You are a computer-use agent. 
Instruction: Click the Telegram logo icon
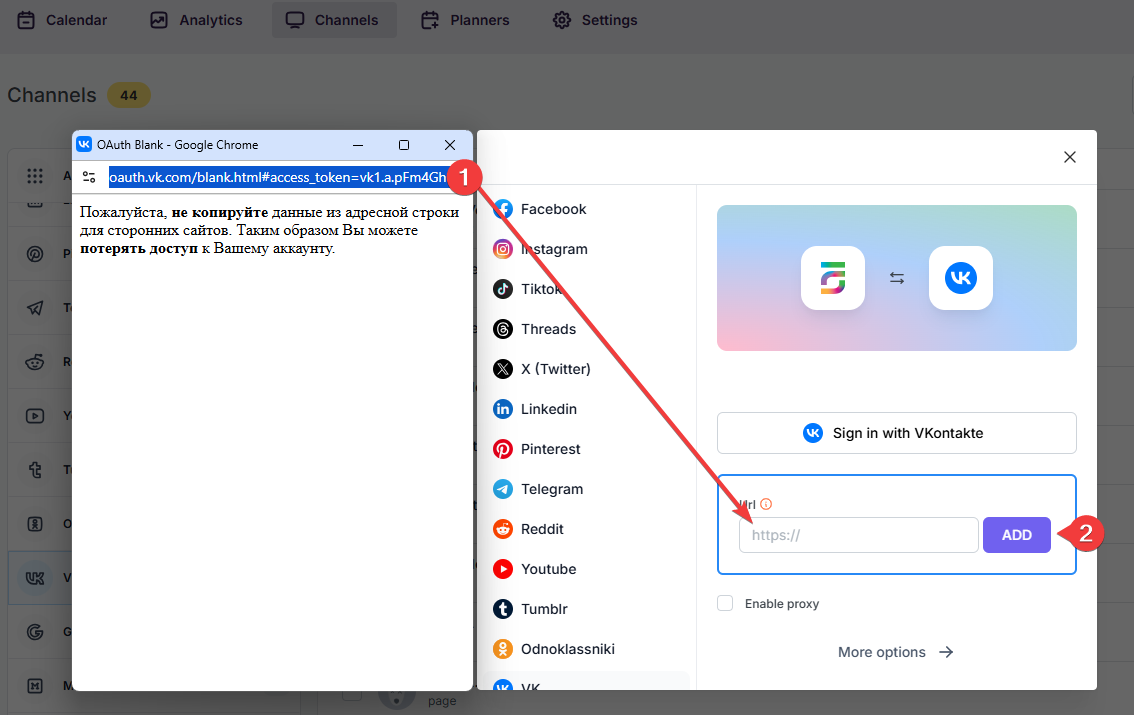click(503, 489)
